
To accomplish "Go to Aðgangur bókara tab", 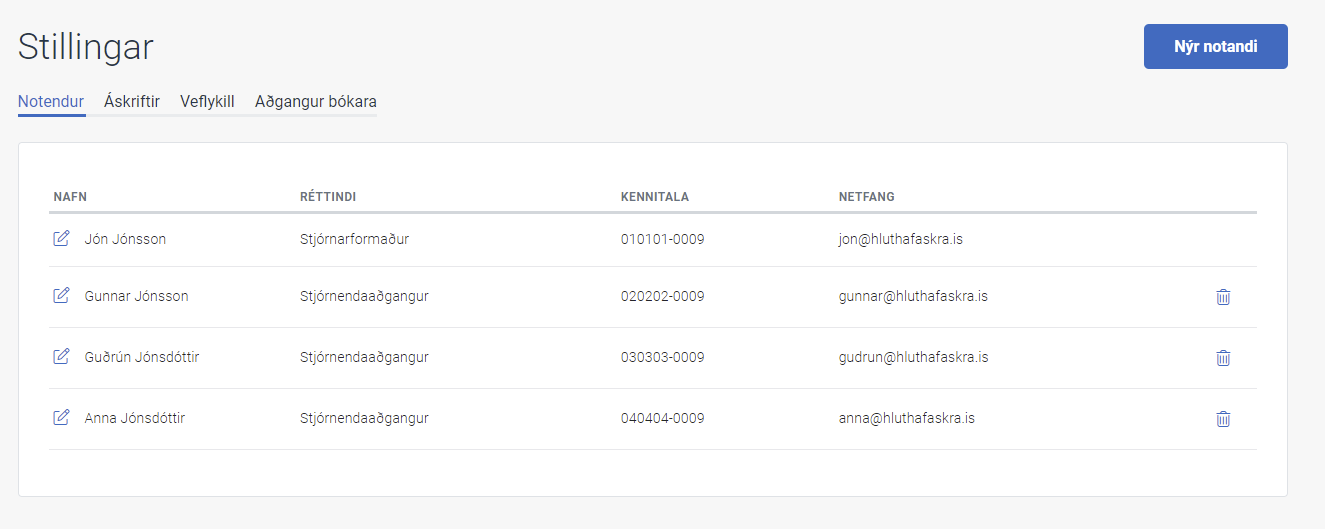I will 316,101.
